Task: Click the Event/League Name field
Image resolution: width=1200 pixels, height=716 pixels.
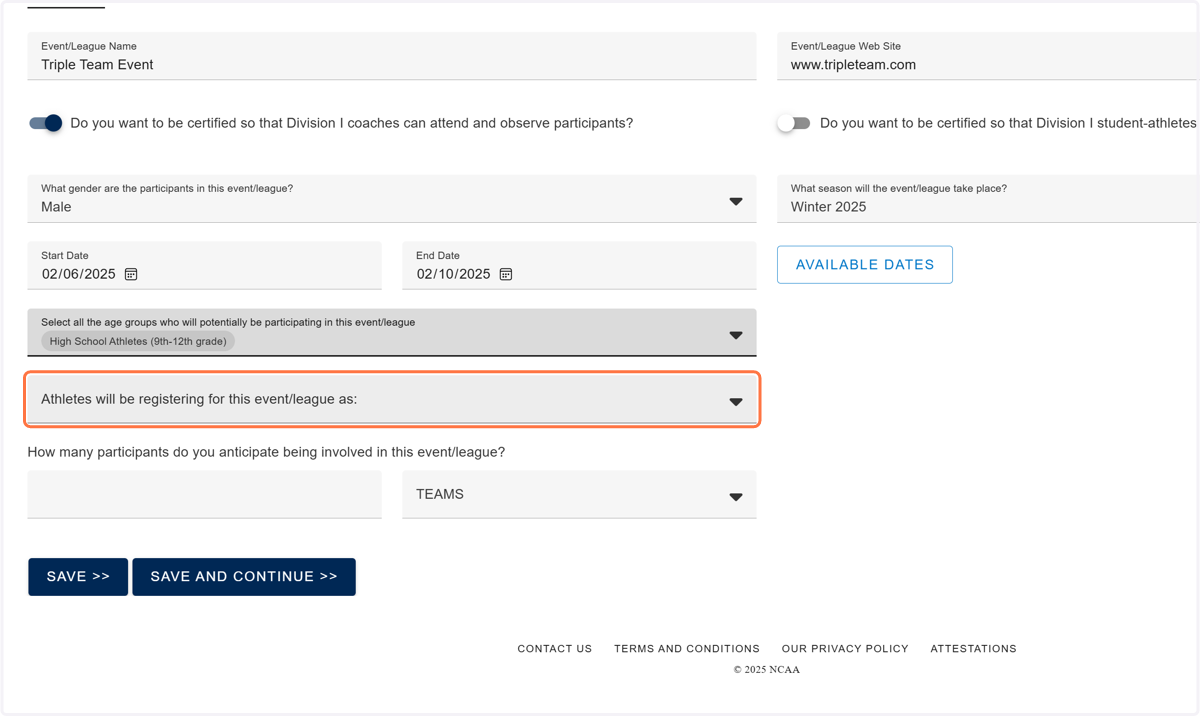Action: [x=392, y=56]
